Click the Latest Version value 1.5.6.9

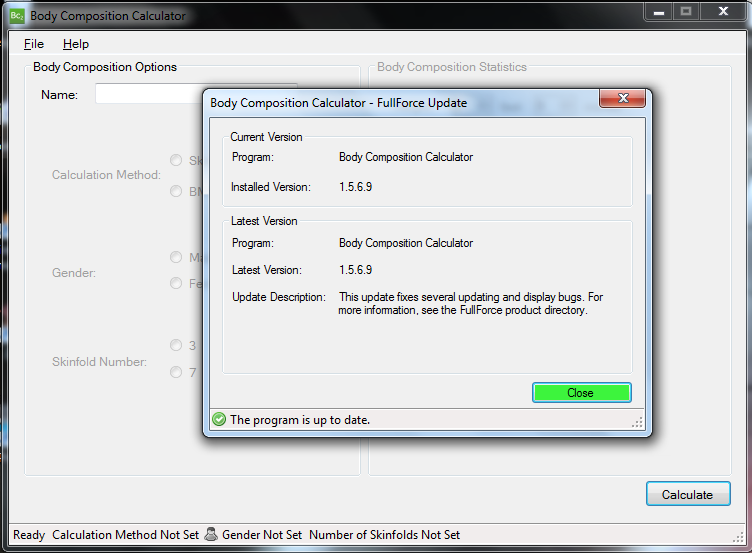click(355, 270)
